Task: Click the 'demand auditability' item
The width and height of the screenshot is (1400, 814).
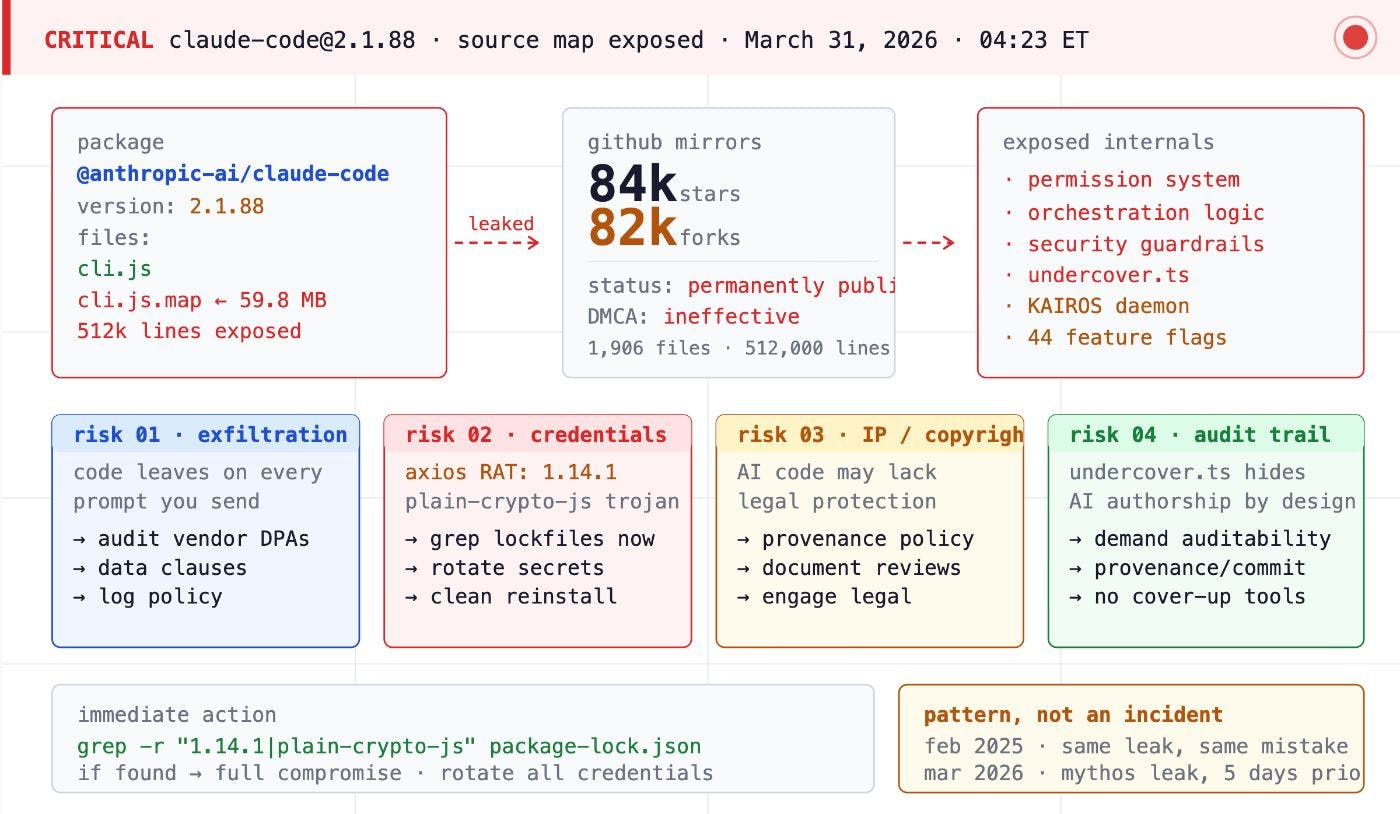Action: point(1198,538)
